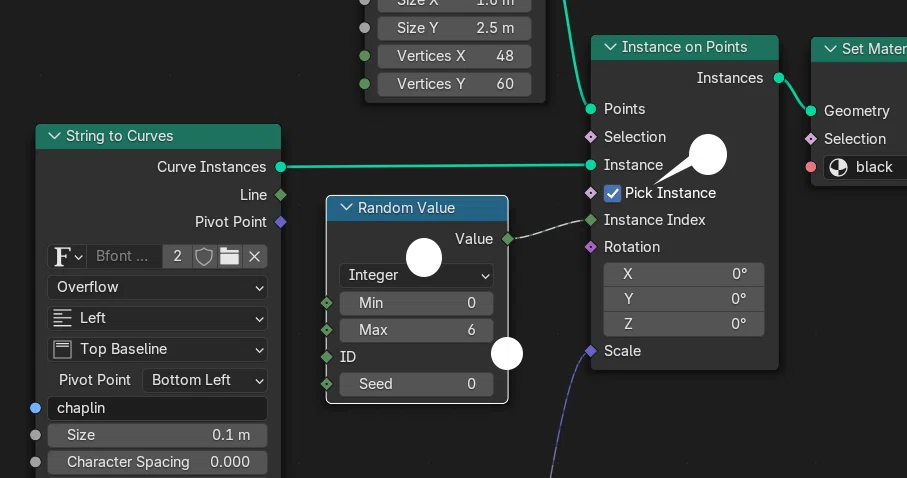Click the chaplin string input field
This screenshot has height=478, width=907.
[157, 408]
